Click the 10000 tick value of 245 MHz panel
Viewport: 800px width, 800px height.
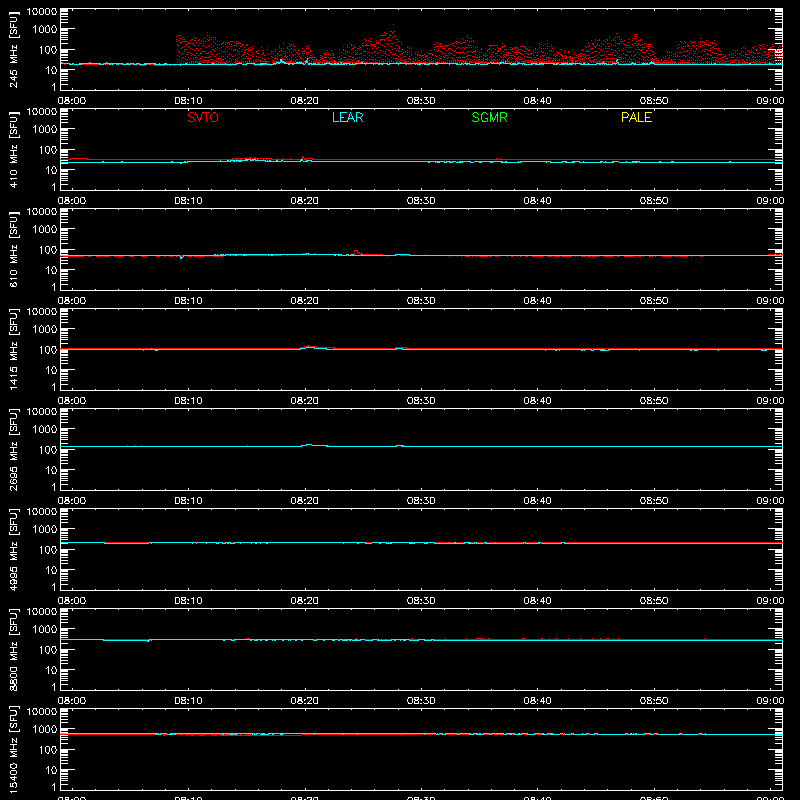coord(42,12)
